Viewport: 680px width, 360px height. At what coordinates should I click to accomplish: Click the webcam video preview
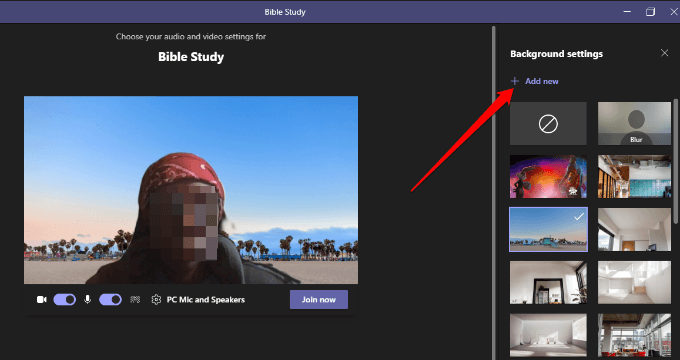191,190
